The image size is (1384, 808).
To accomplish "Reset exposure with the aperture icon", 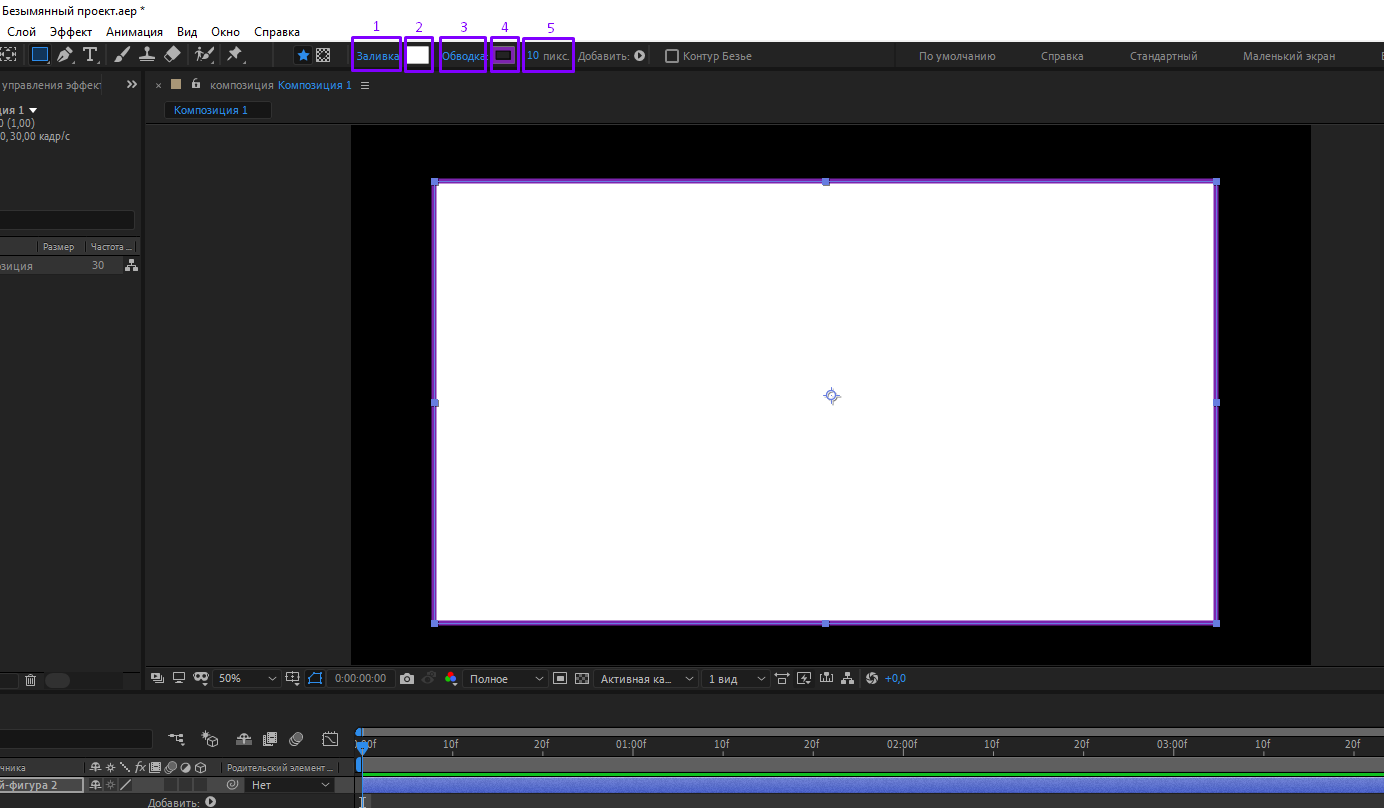I will pos(871,678).
